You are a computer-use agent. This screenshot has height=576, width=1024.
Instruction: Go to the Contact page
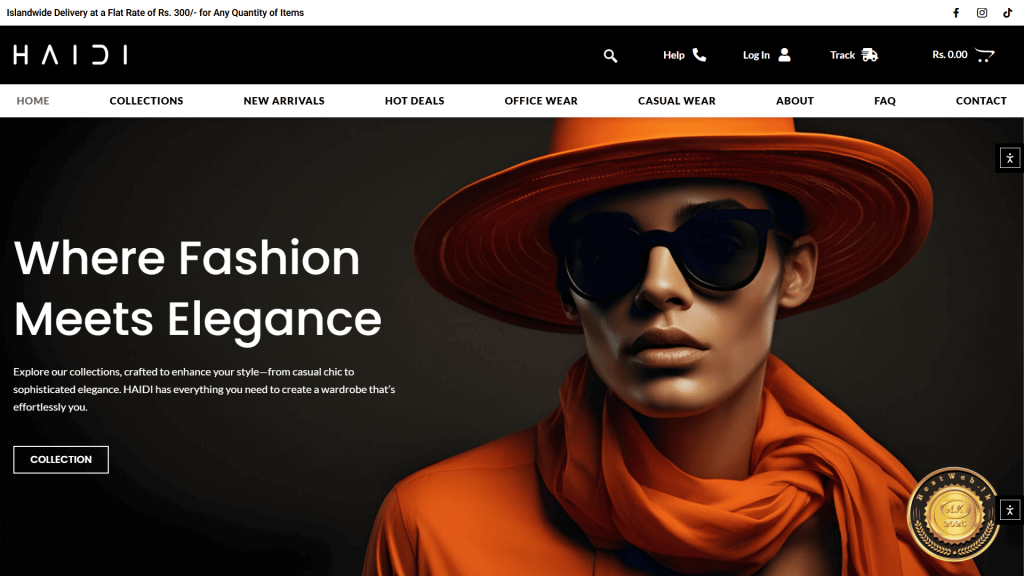[x=981, y=101]
